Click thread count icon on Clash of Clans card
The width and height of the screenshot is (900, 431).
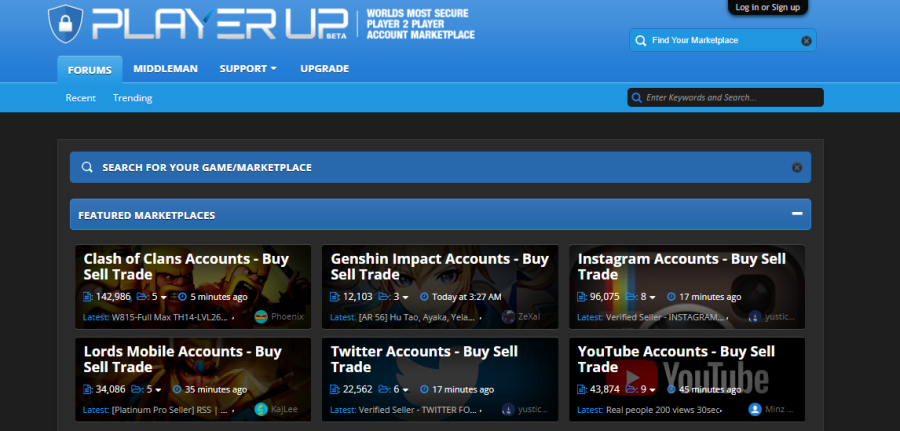click(88, 297)
